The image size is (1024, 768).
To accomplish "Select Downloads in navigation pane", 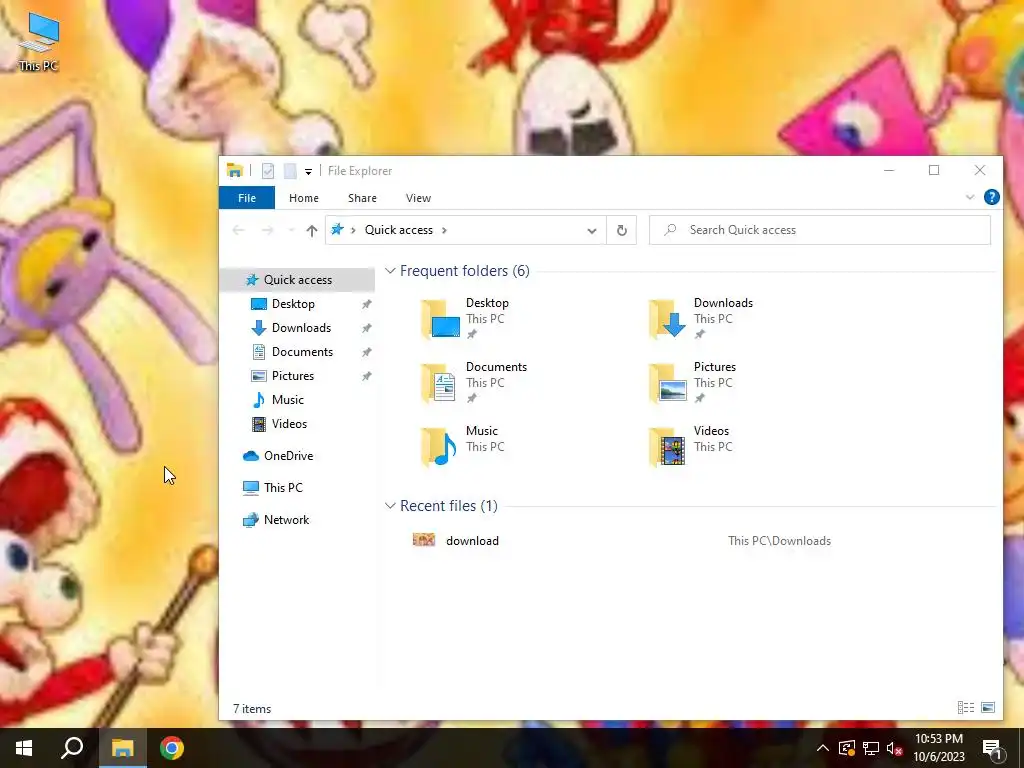I will tap(301, 328).
